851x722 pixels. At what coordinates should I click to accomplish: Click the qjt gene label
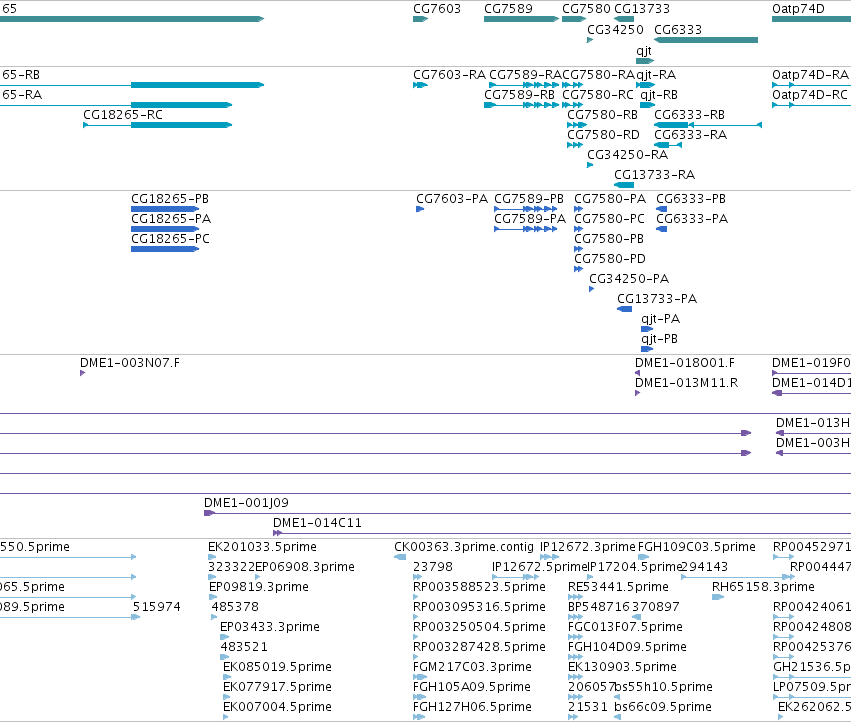pos(644,50)
